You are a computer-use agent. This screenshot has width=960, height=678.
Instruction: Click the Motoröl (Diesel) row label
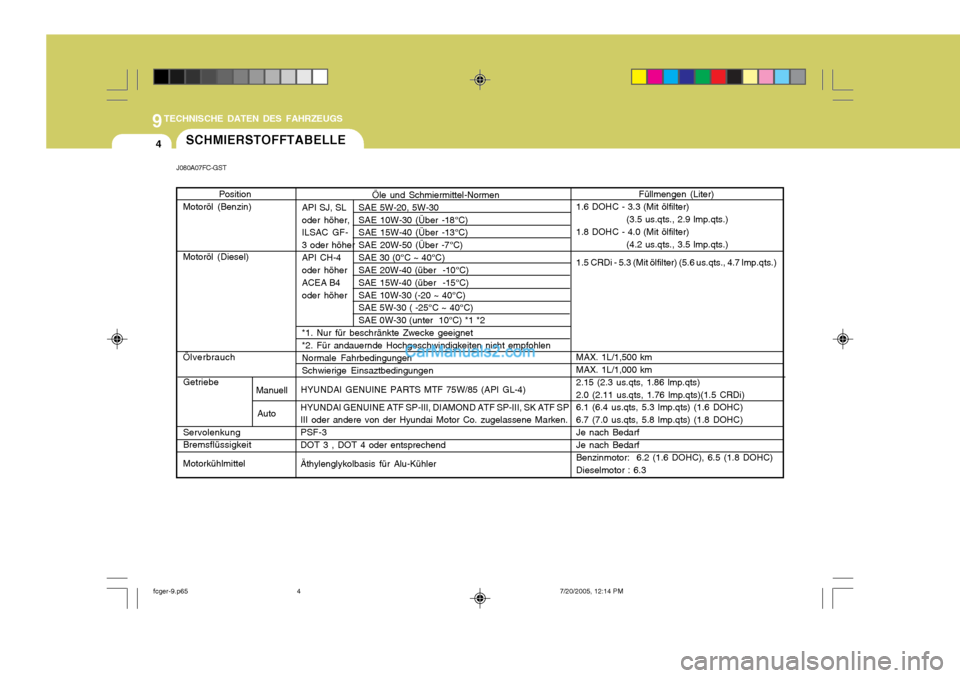[216, 257]
